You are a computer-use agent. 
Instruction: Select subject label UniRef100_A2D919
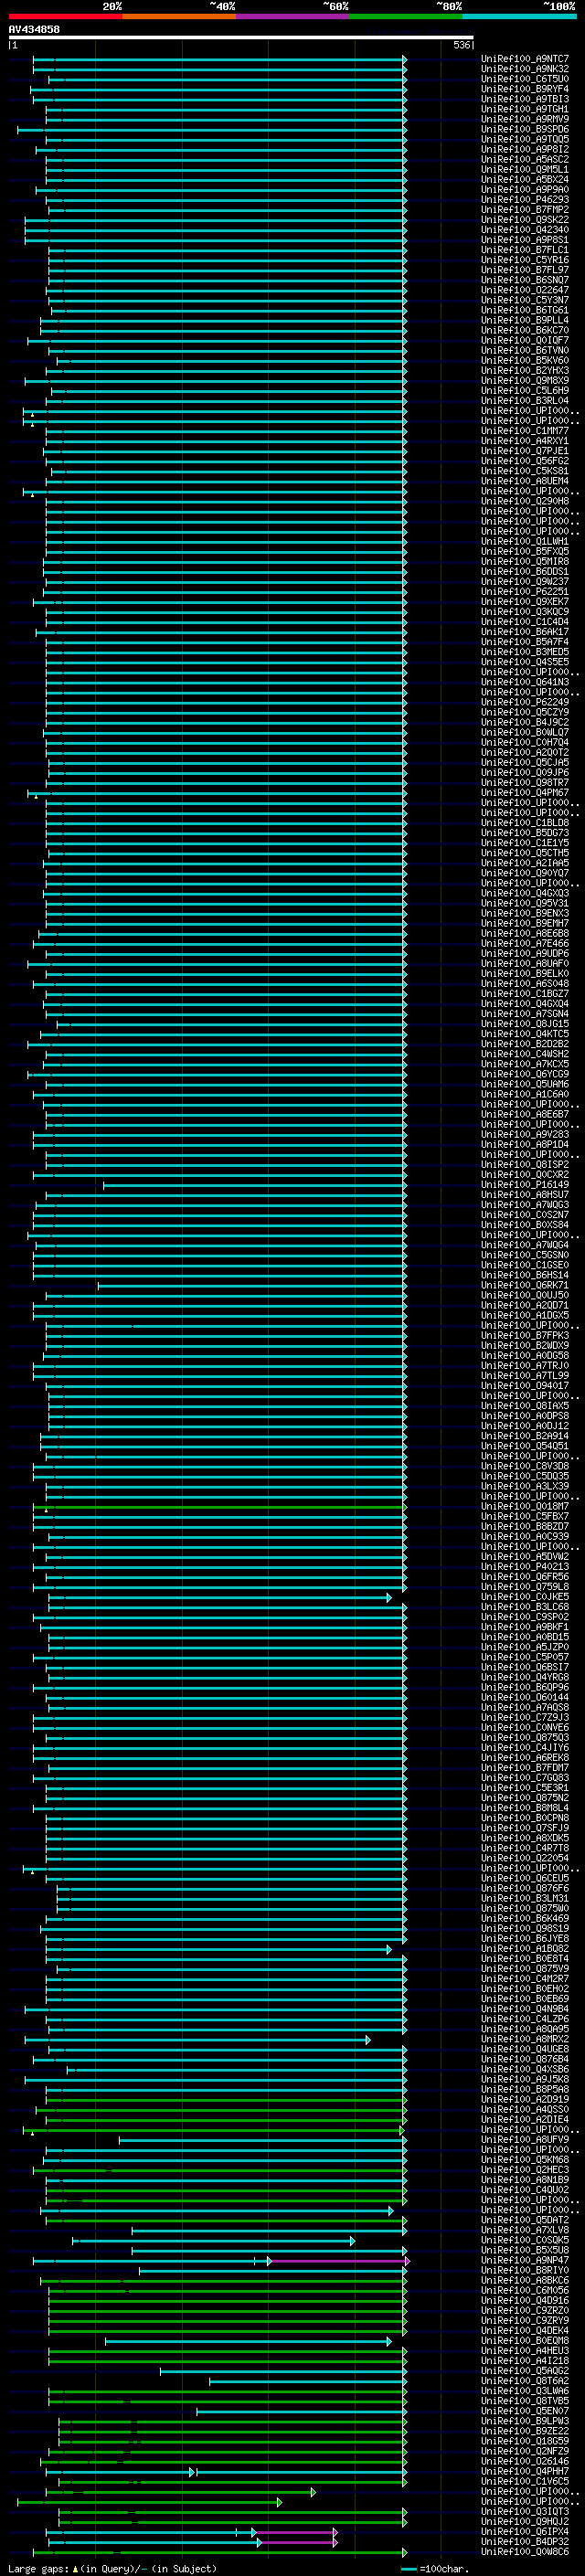(525, 2099)
